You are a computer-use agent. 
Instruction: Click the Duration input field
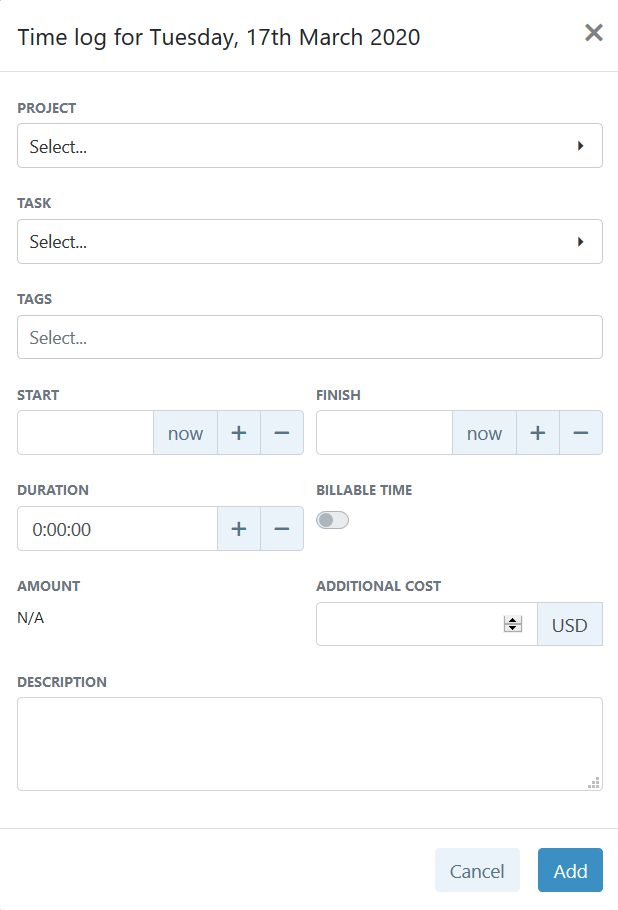(x=117, y=529)
